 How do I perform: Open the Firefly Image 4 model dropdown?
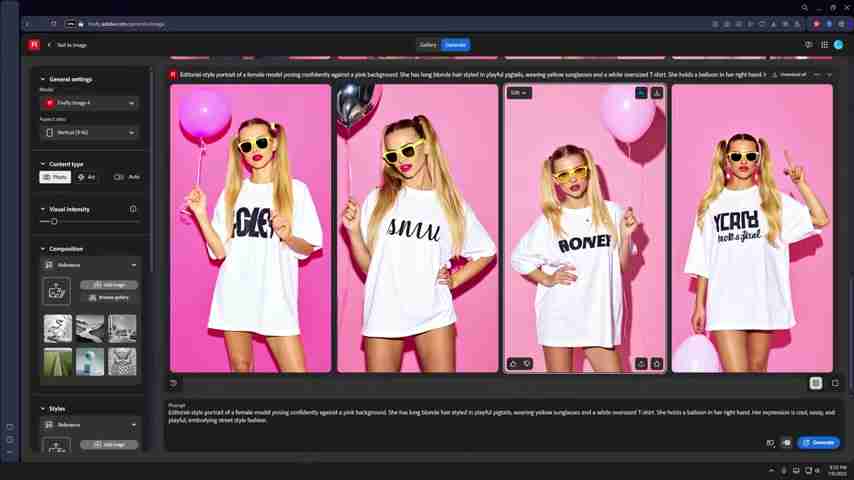pos(89,103)
